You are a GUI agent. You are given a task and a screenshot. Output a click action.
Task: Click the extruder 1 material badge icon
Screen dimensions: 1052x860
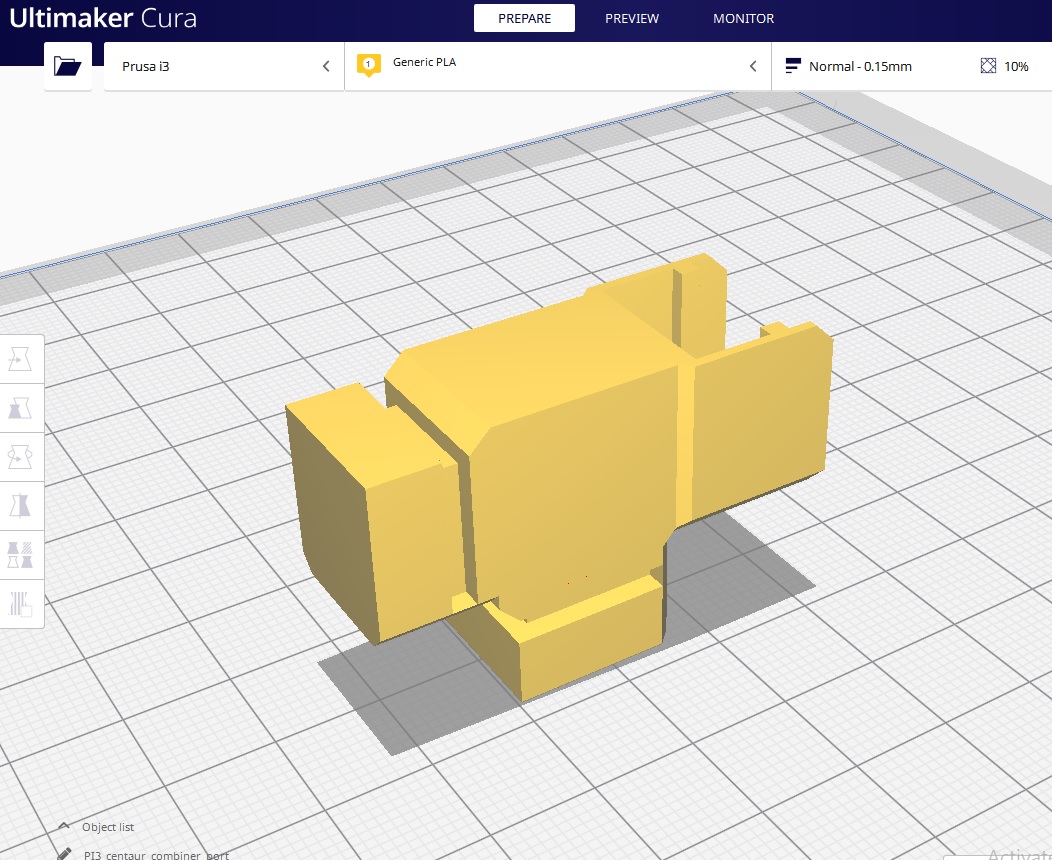(x=368, y=65)
